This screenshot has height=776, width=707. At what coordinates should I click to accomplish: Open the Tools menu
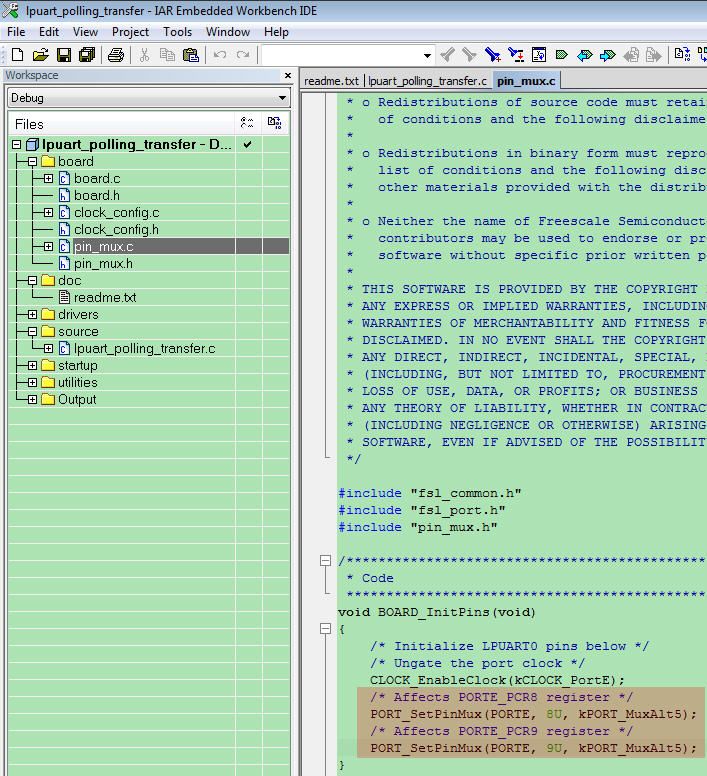coord(177,32)
